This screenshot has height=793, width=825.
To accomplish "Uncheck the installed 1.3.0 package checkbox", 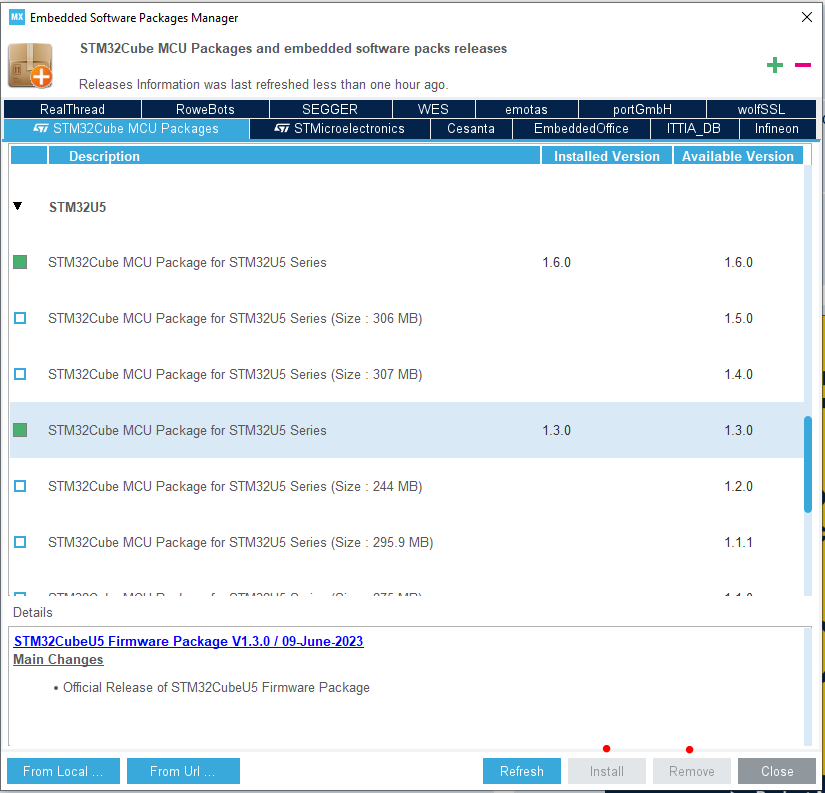I will 19,430.
